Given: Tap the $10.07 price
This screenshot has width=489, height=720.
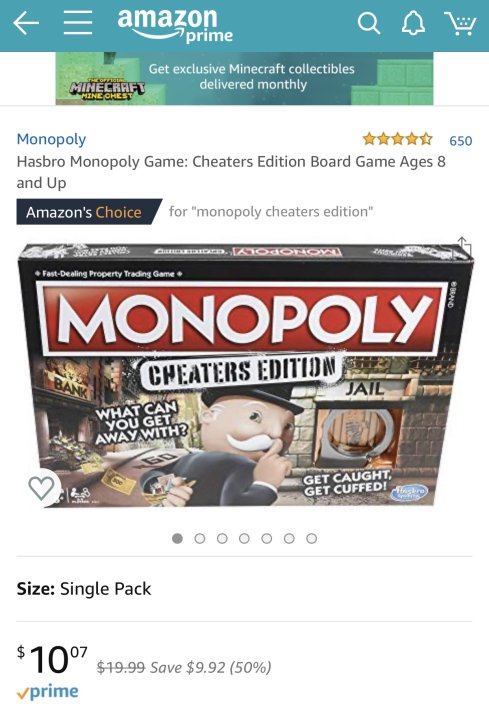Looking at the screenshot, I should pyautogui.click(x=52, y=659).
